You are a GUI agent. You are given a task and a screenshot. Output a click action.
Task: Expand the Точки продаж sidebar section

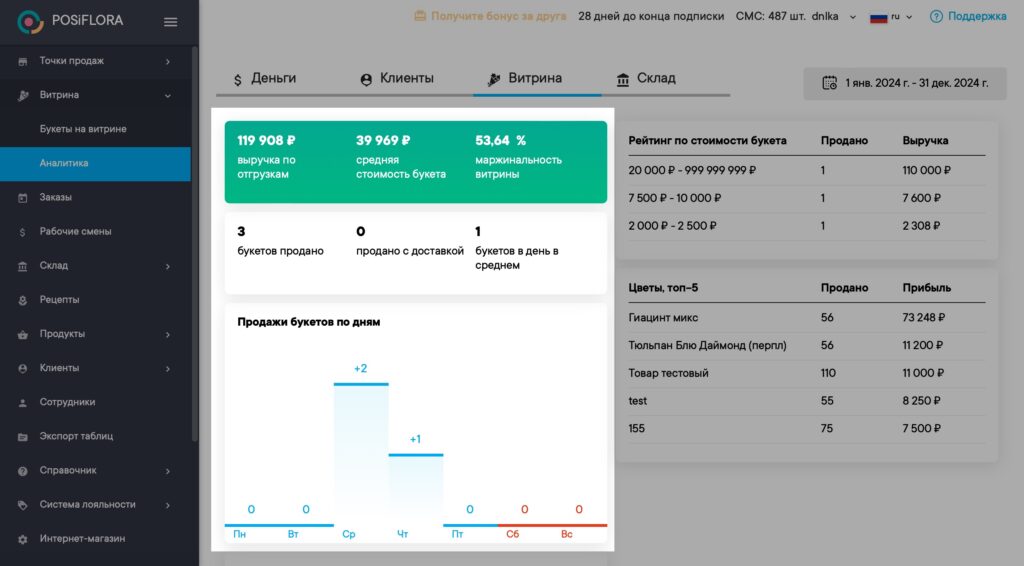[x=167, y=62]
